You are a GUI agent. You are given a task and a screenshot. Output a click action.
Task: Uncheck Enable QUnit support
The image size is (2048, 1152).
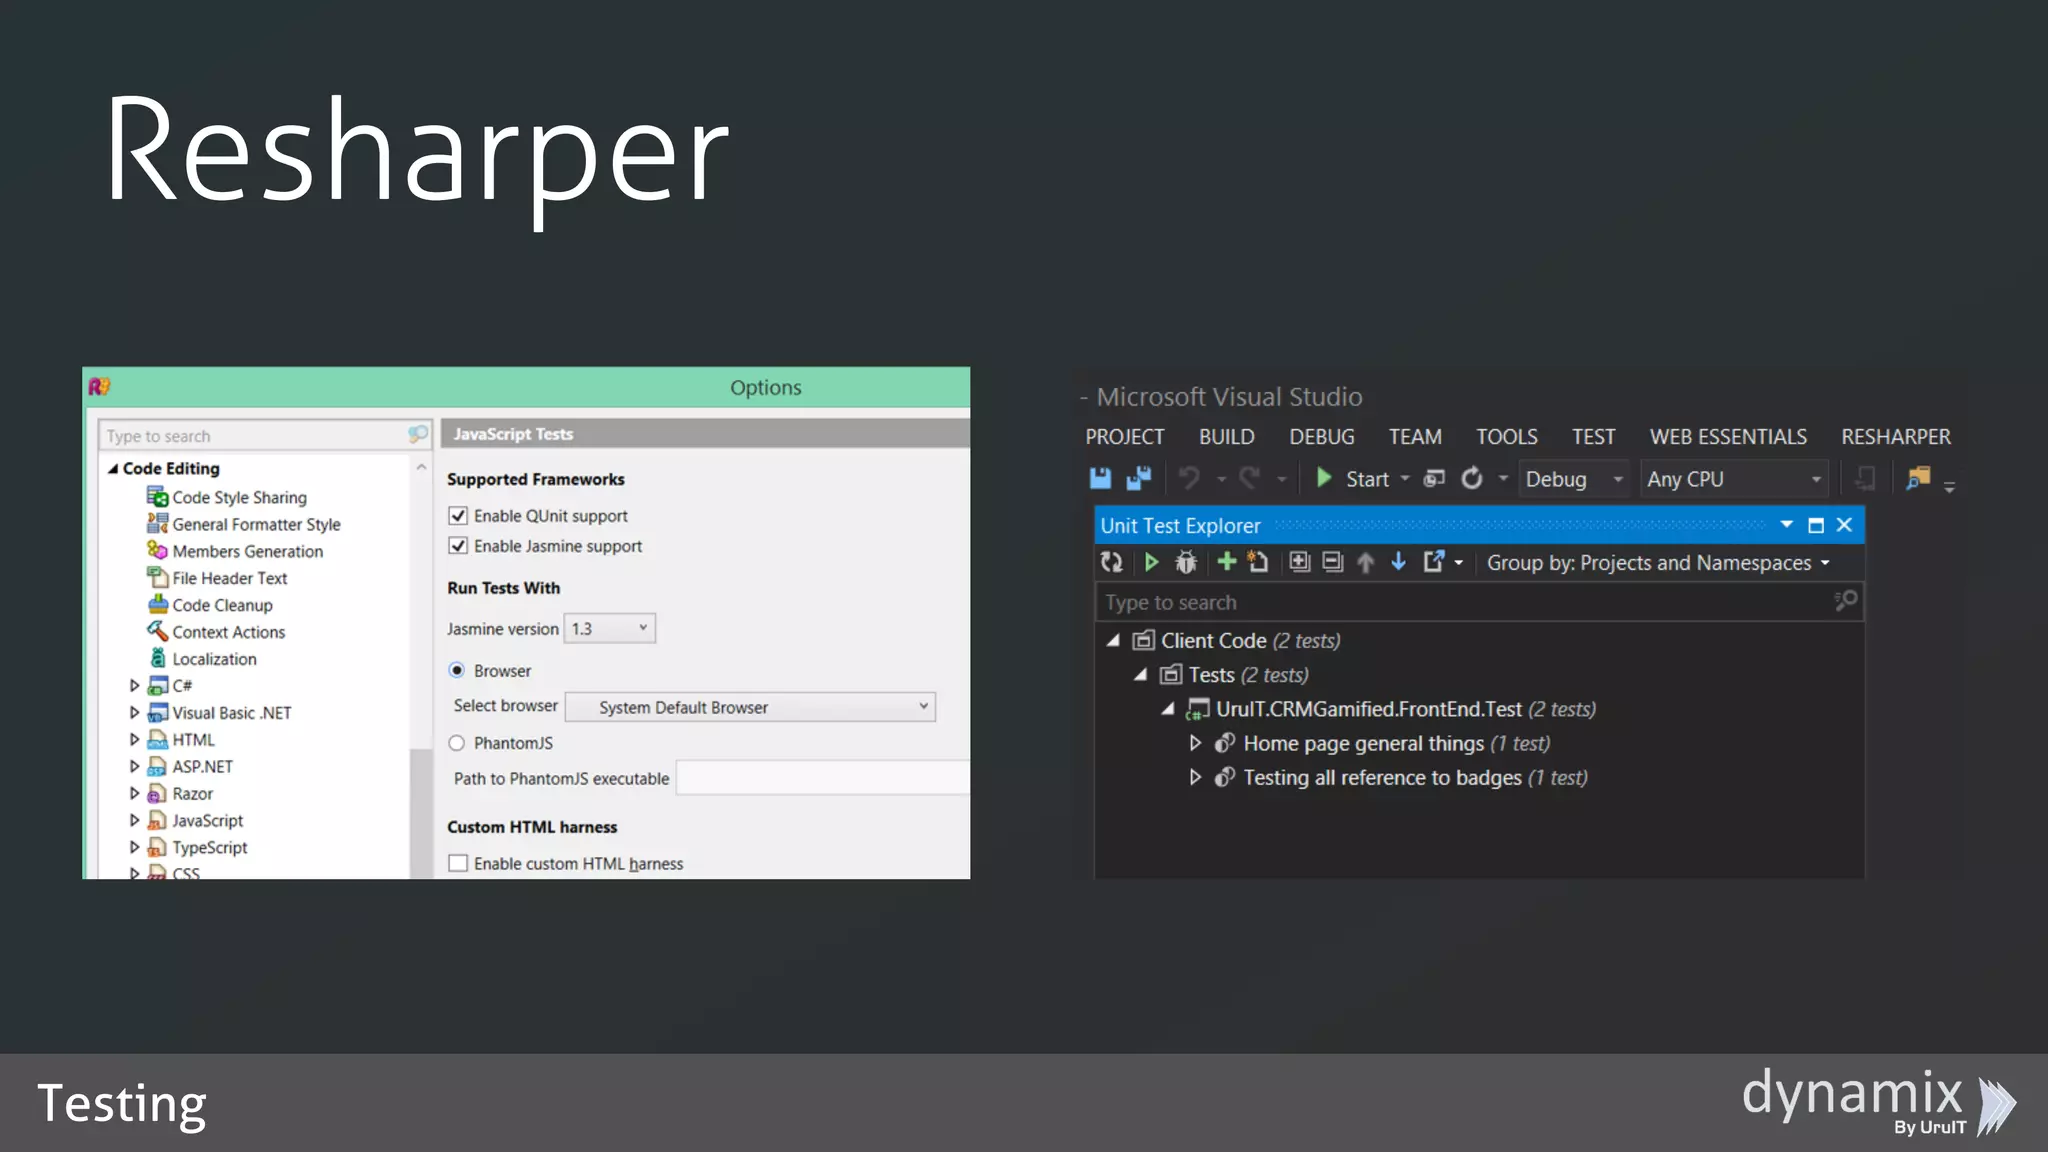458,516
